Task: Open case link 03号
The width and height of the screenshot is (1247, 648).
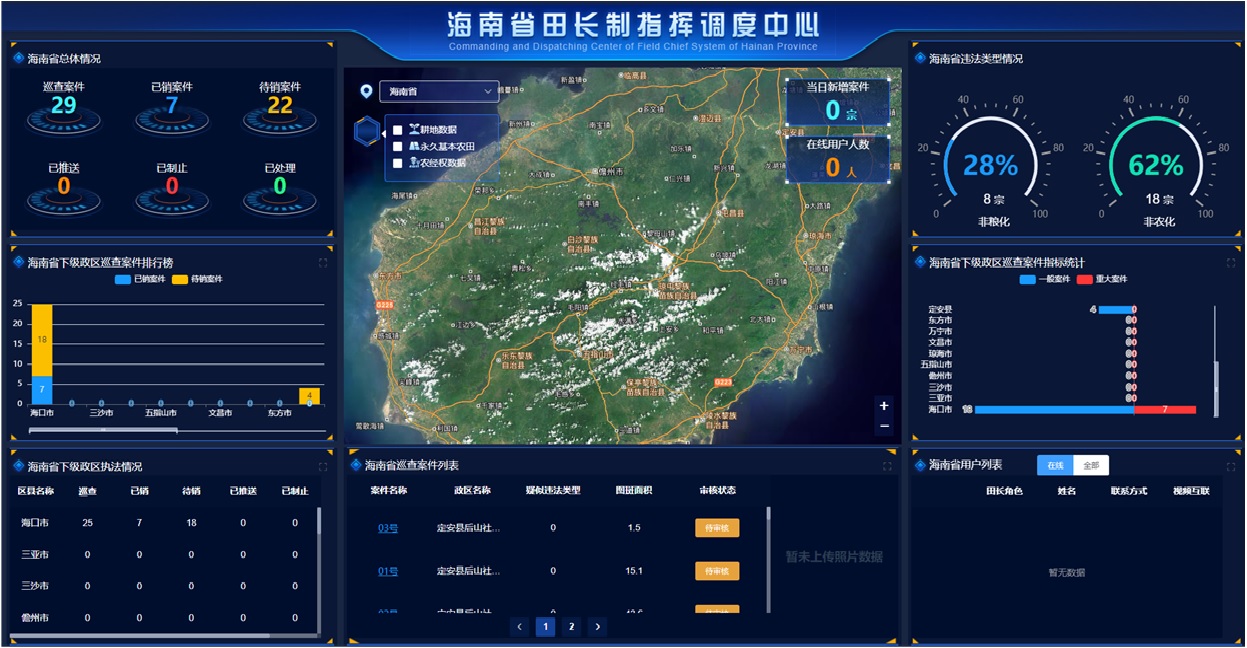Action: pyautogui.click(x=388, y=528)
